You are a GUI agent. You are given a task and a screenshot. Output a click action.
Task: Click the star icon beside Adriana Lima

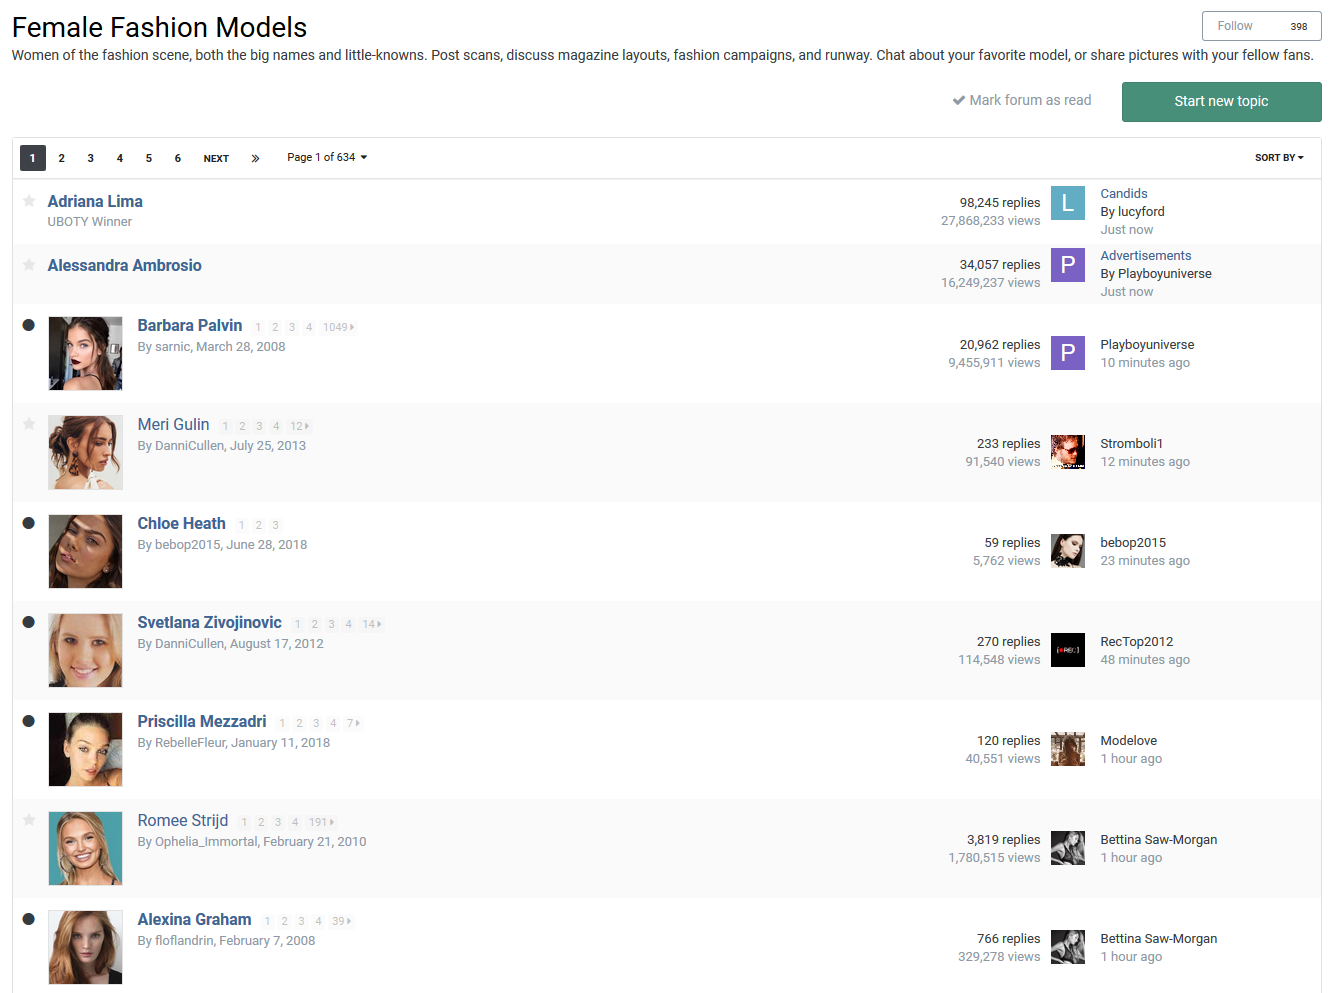[x=29, y=201]
